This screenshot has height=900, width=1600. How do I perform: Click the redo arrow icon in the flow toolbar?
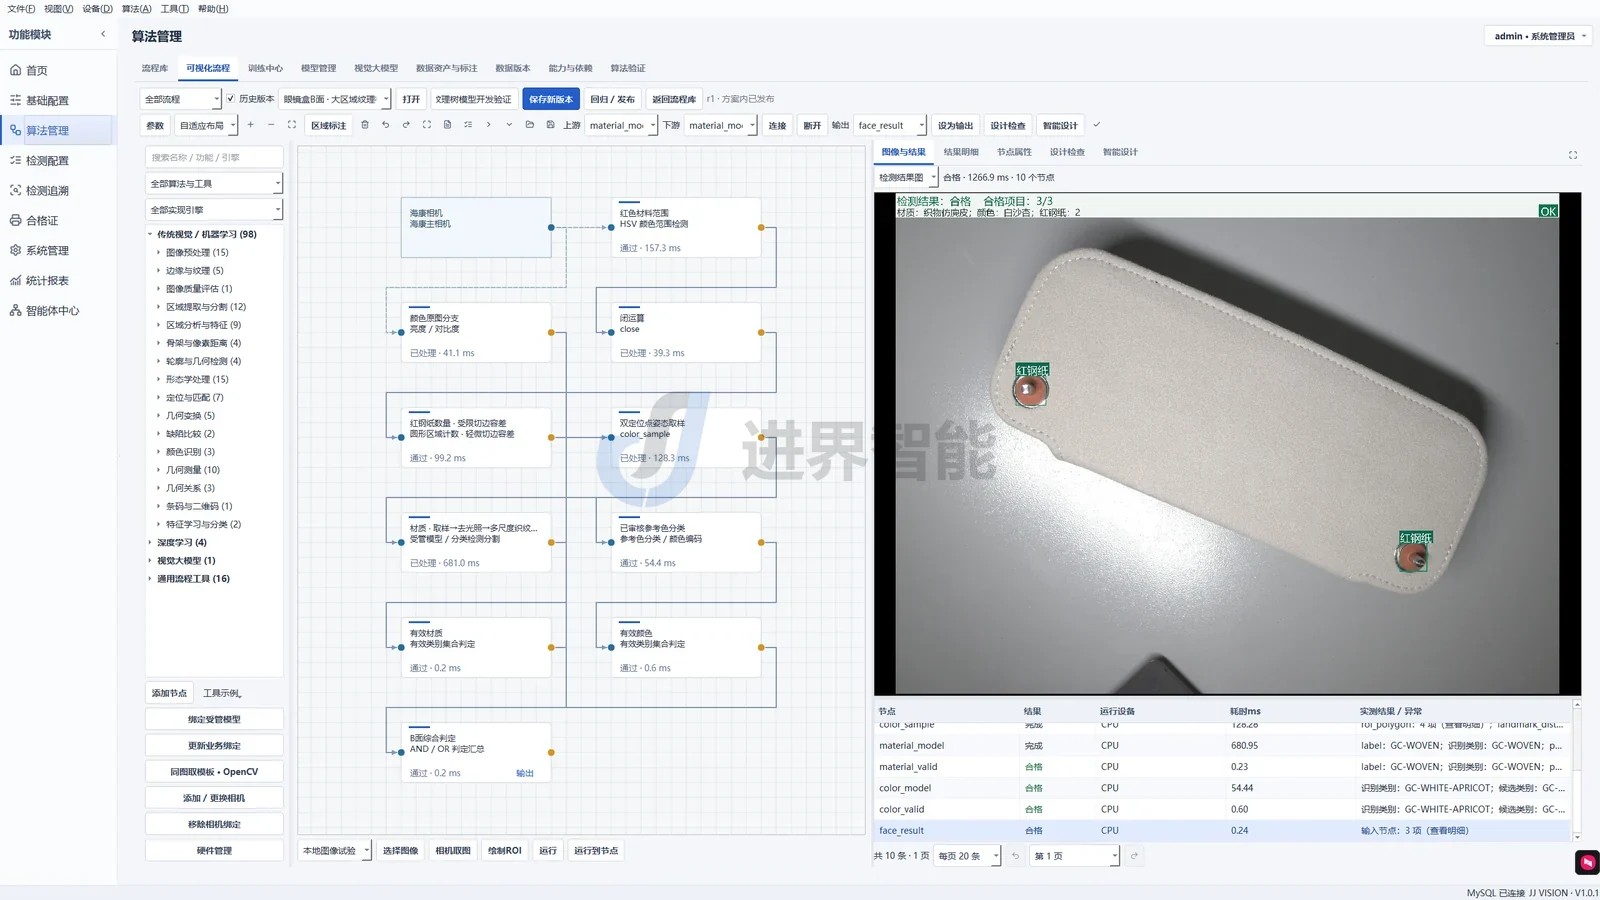tap(406, 125)
